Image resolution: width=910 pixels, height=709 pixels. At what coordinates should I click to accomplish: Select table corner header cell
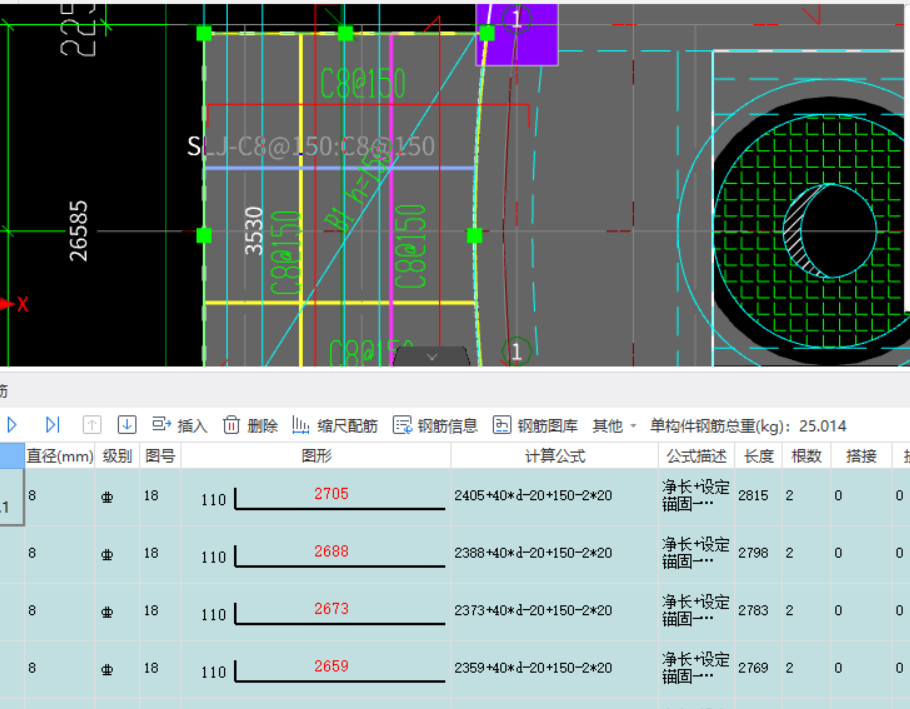[x=12, y=456]
